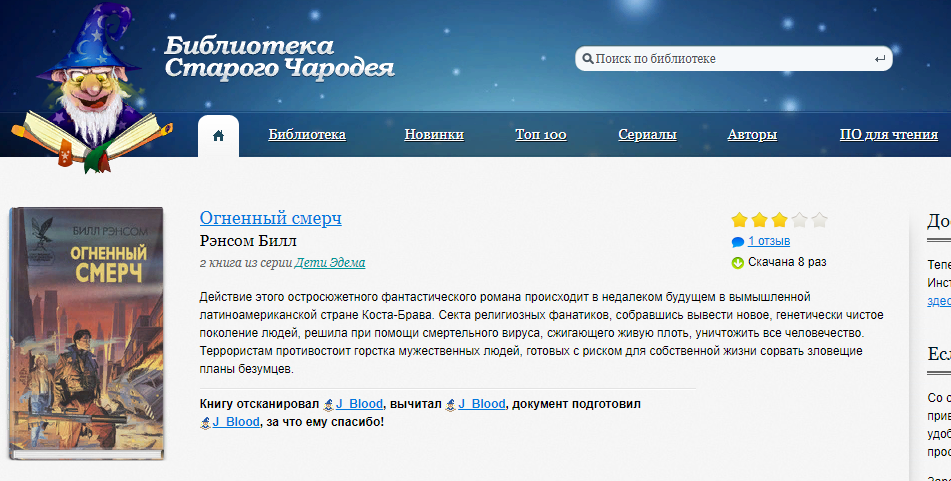The image size is (951, 481).
Task: Click the author name Рэнсом Билл
Action: point(248,241)
